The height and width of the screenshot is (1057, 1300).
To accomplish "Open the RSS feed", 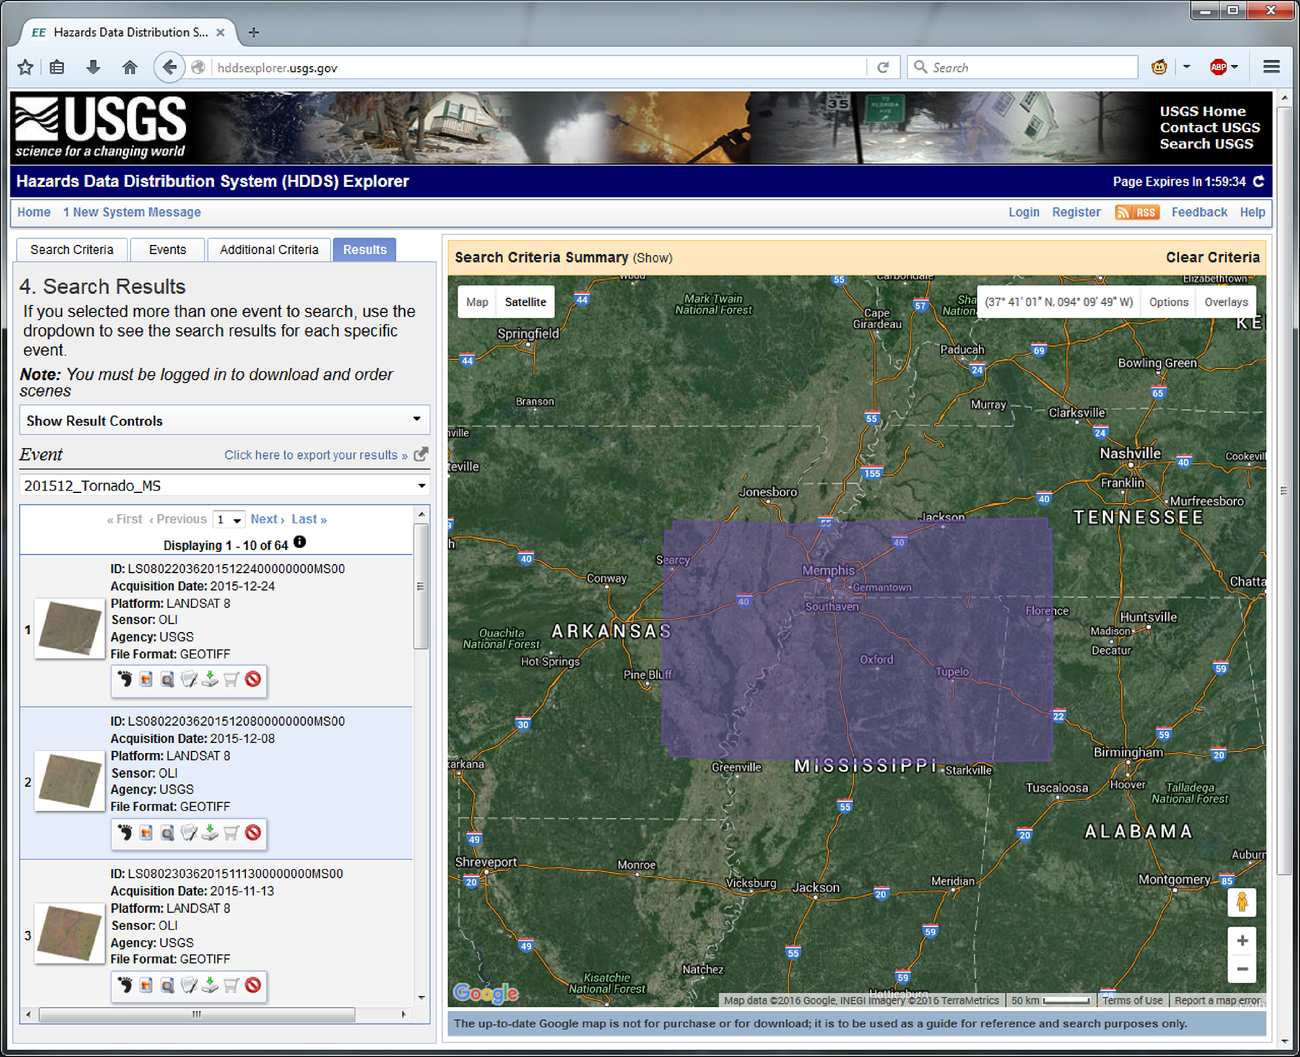I will click(1137, 212).
